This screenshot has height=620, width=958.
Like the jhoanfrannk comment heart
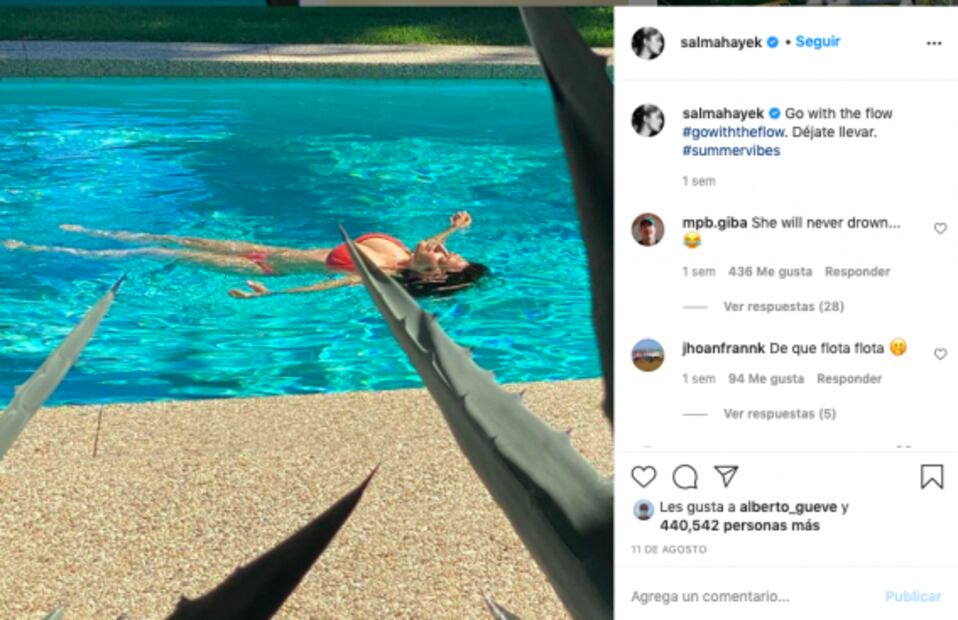tap(940, 354)
